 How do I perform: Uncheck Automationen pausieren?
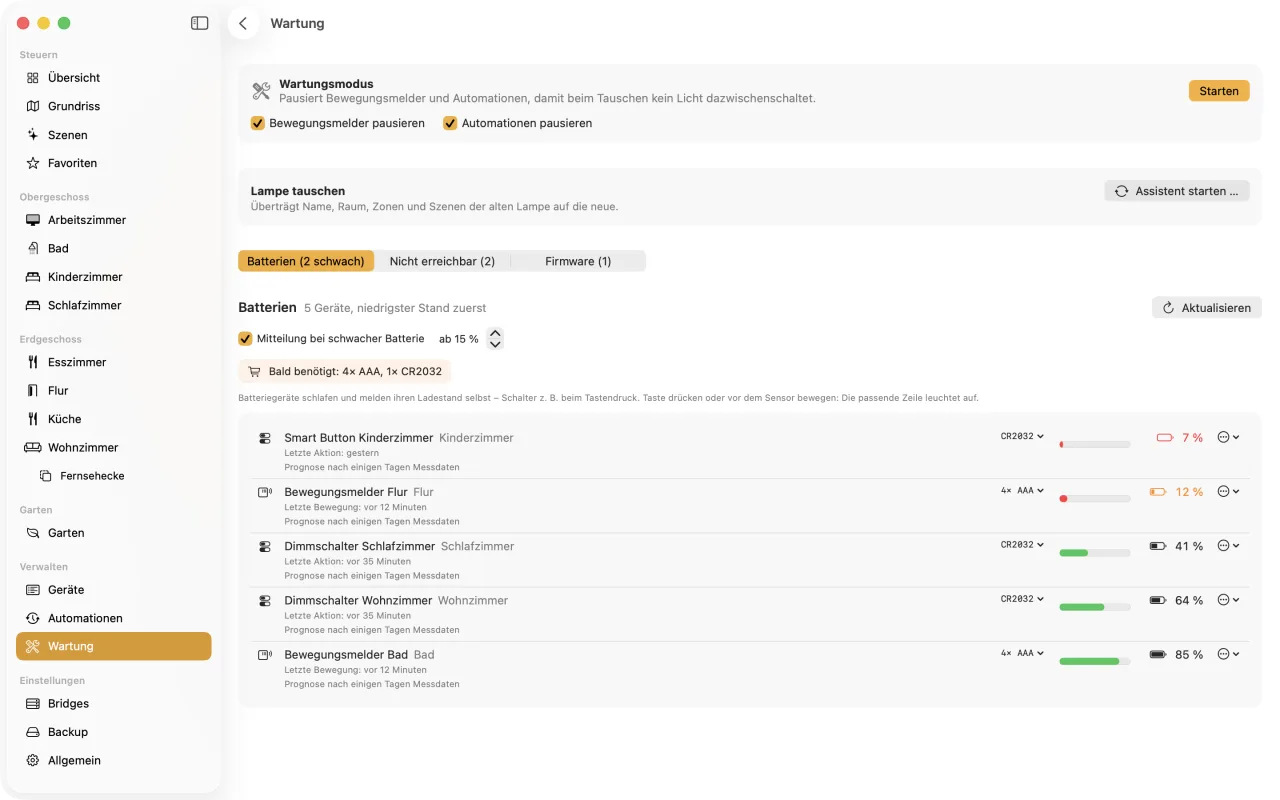450,123
